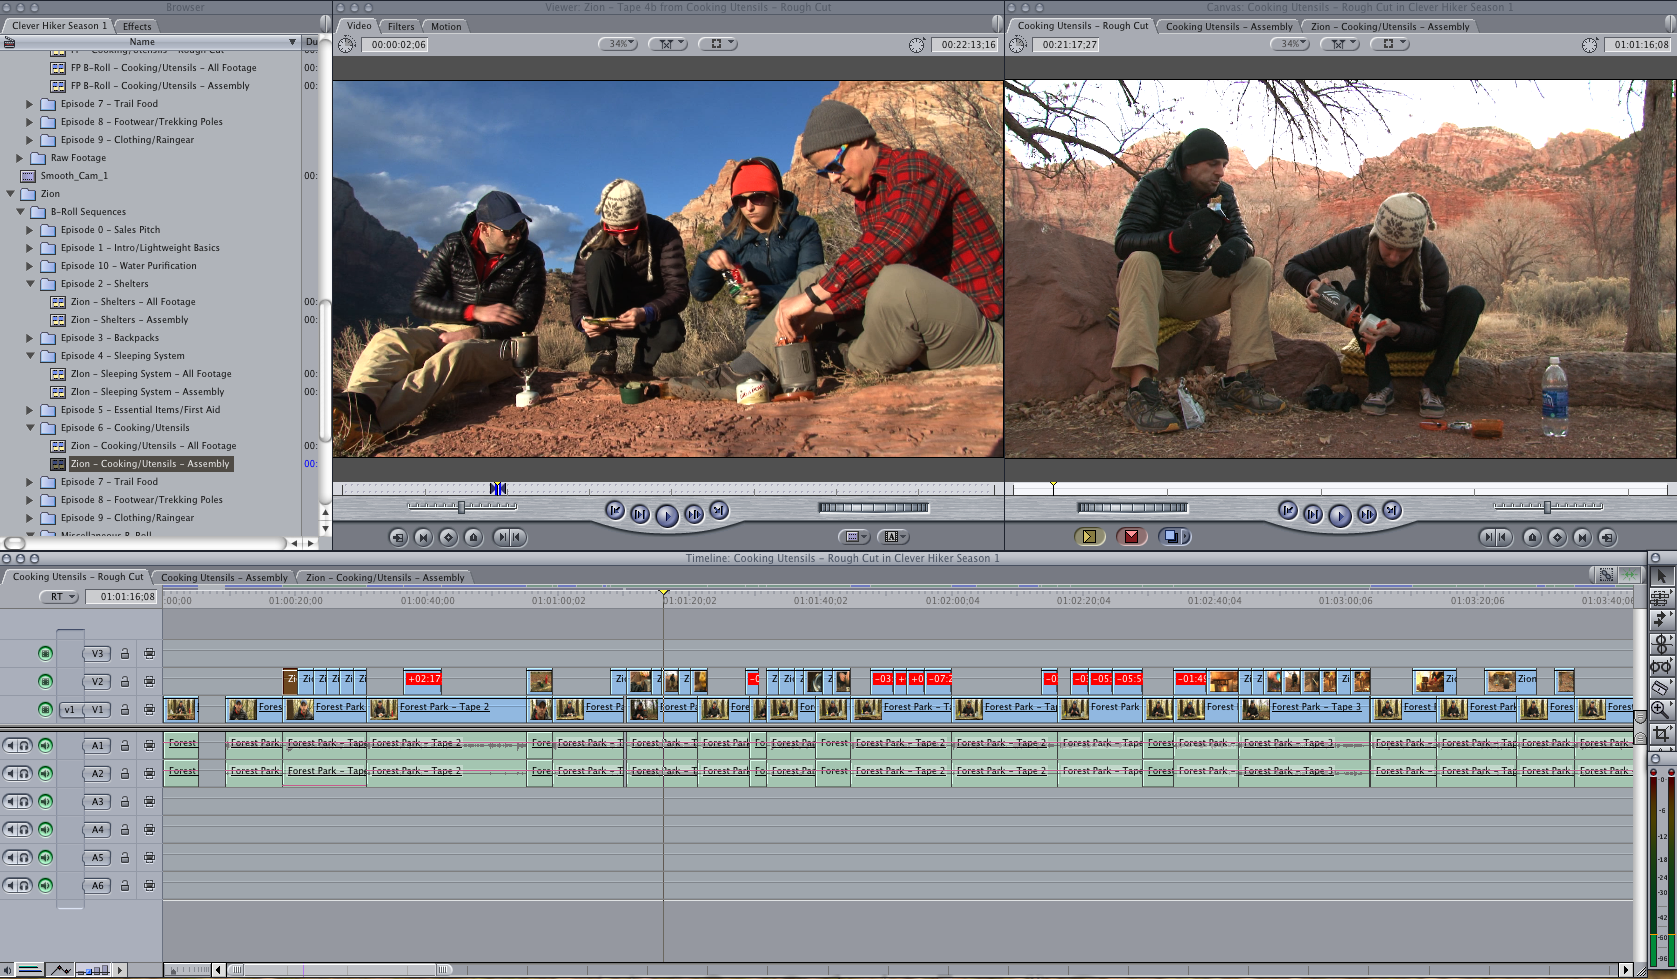Collapse Episode 4 - Sleeping System bin
The height and width of the screenshot is (979, 1677).
(30, 356)
